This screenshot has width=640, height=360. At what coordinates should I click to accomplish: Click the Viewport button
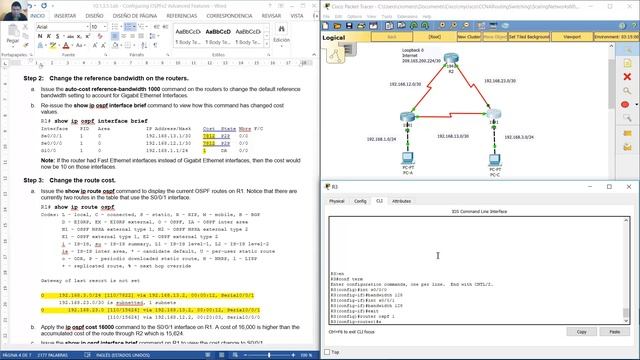[x=572, y=37]
